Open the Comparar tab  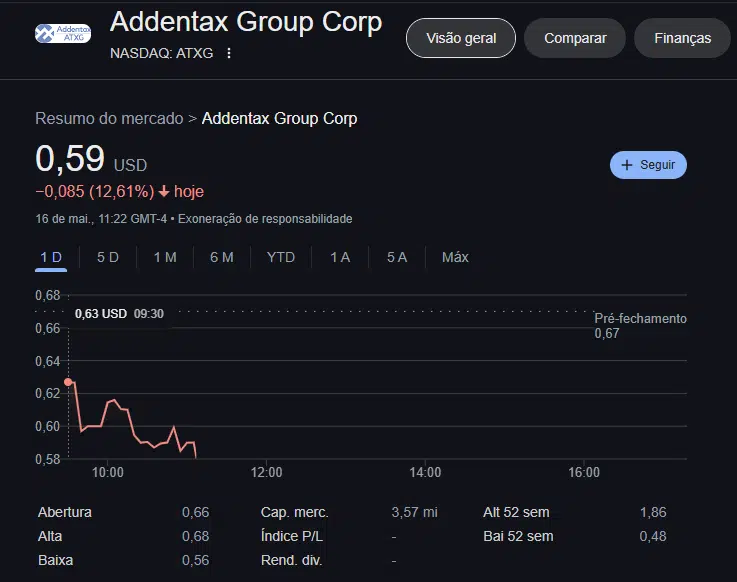point(575,38)
